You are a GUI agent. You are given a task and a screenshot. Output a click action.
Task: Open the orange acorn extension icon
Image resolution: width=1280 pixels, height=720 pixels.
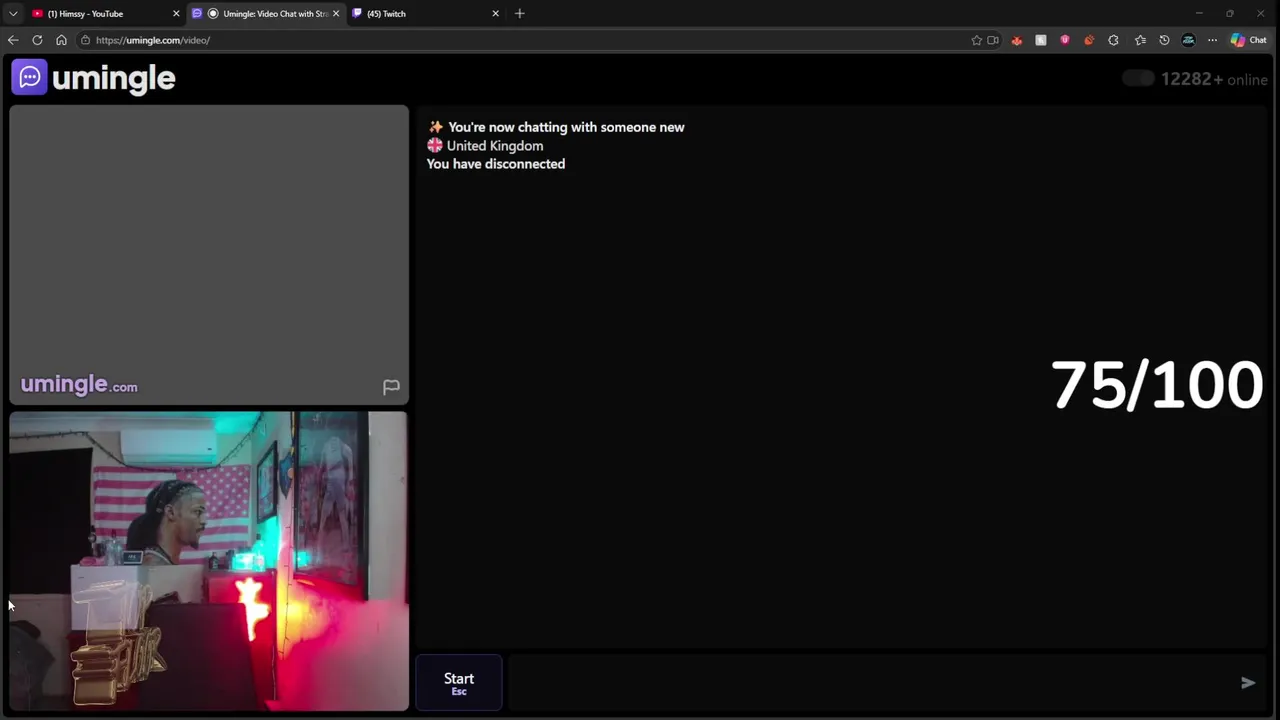coord(1089,40)
